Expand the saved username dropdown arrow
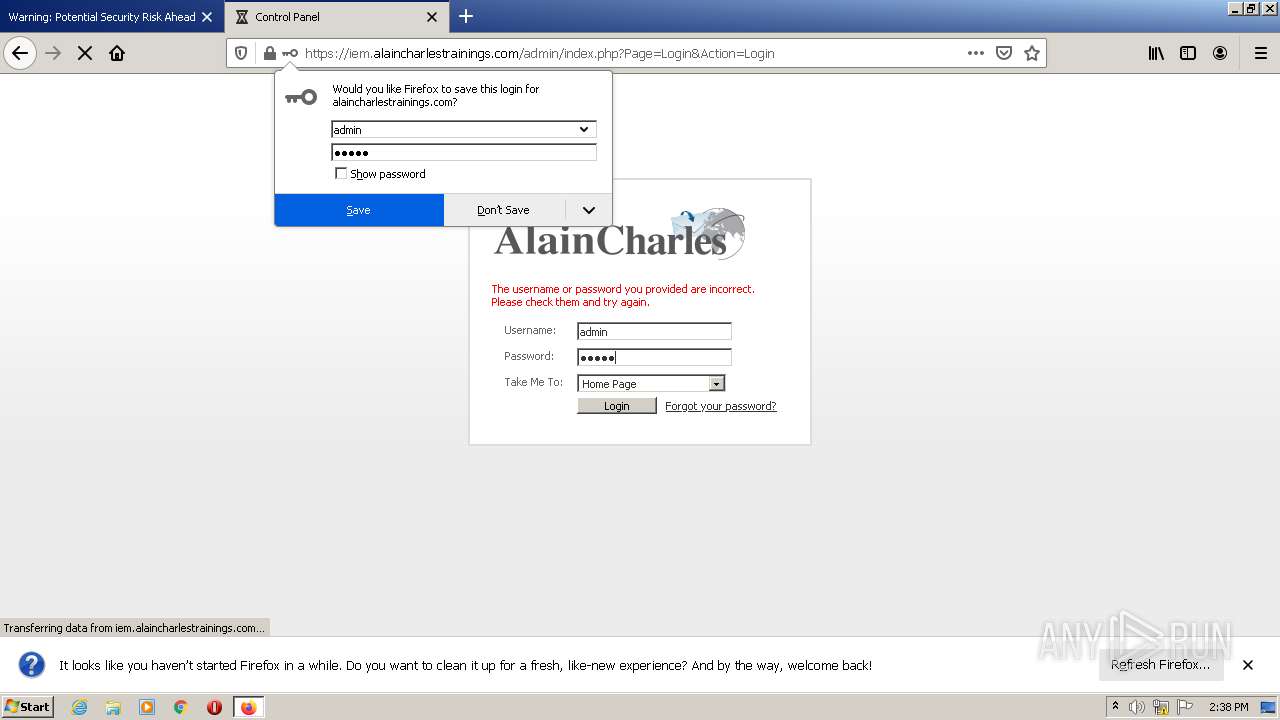 (x=584, y=129)
